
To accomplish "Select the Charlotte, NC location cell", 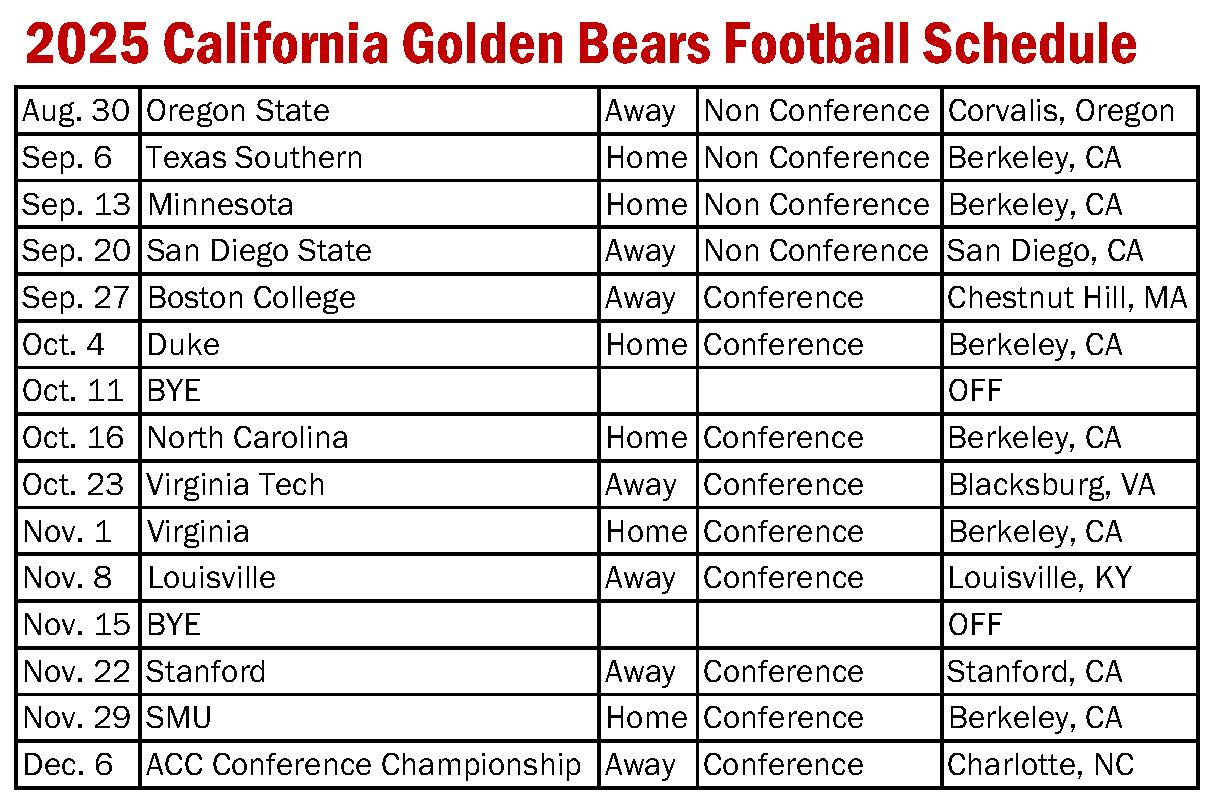I will tap(1069, 765).
